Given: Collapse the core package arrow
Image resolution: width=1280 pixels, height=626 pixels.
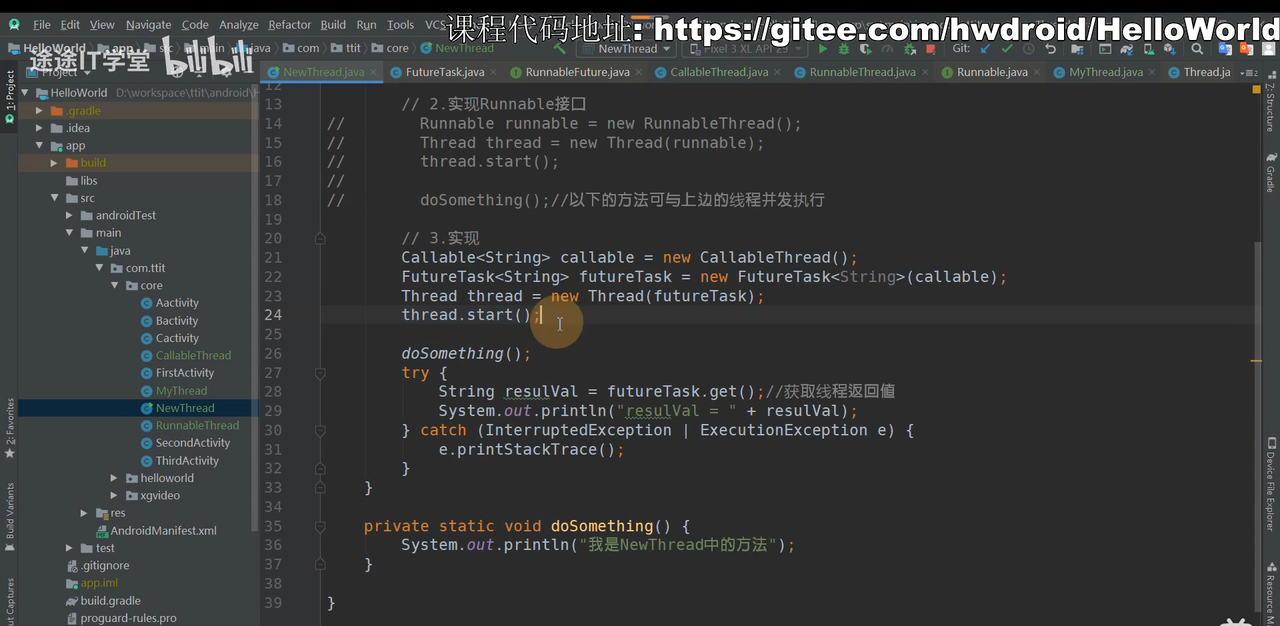Looking at the screenshot, I should (x=115, y=286).
